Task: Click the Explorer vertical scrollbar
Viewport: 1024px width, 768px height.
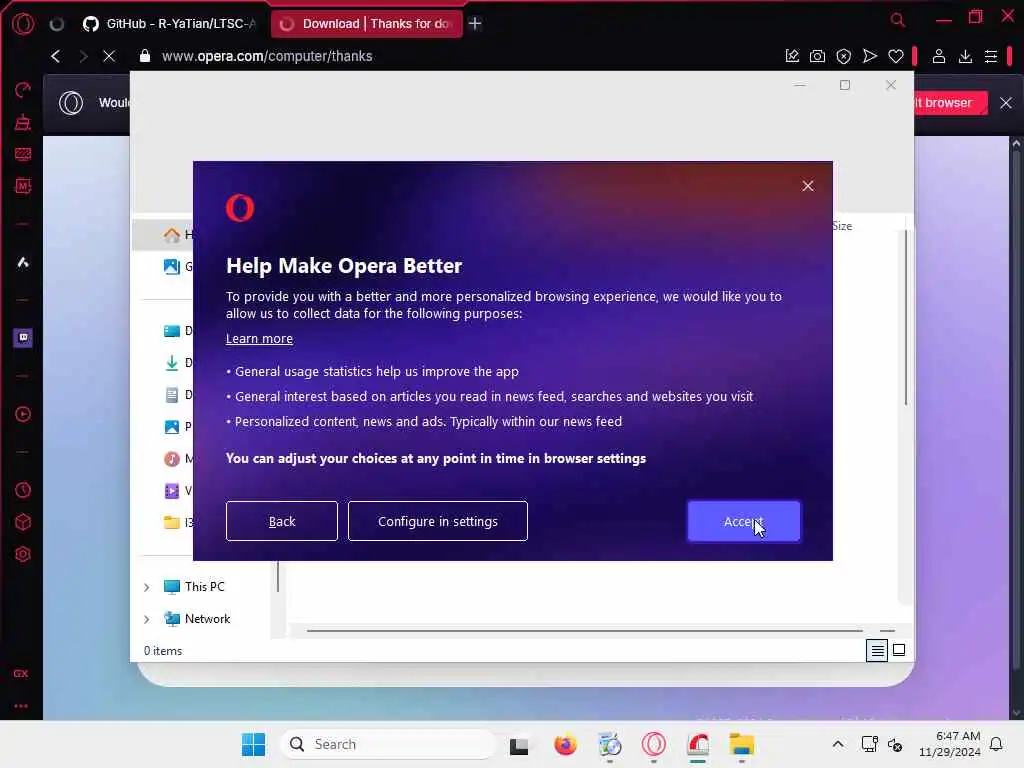Action: [x=906, y=318]
